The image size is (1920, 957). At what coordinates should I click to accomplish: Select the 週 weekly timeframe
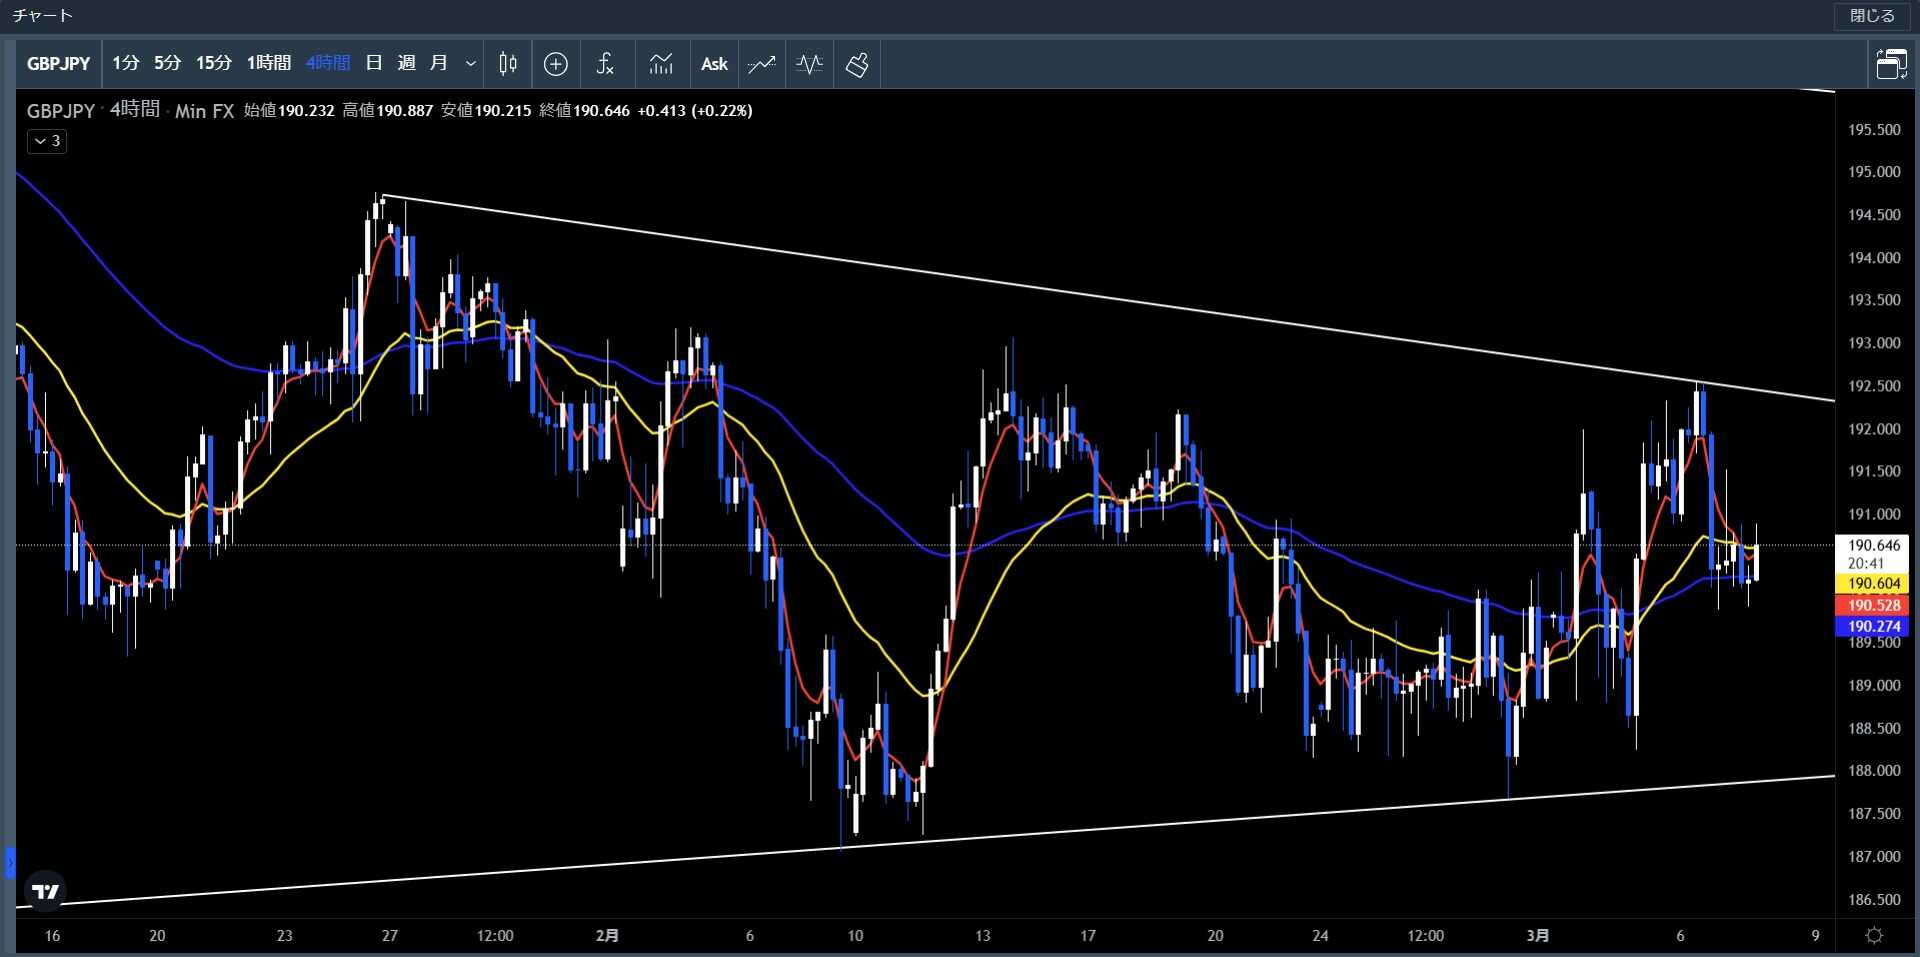pyautogui.click(x=406, y=64)
